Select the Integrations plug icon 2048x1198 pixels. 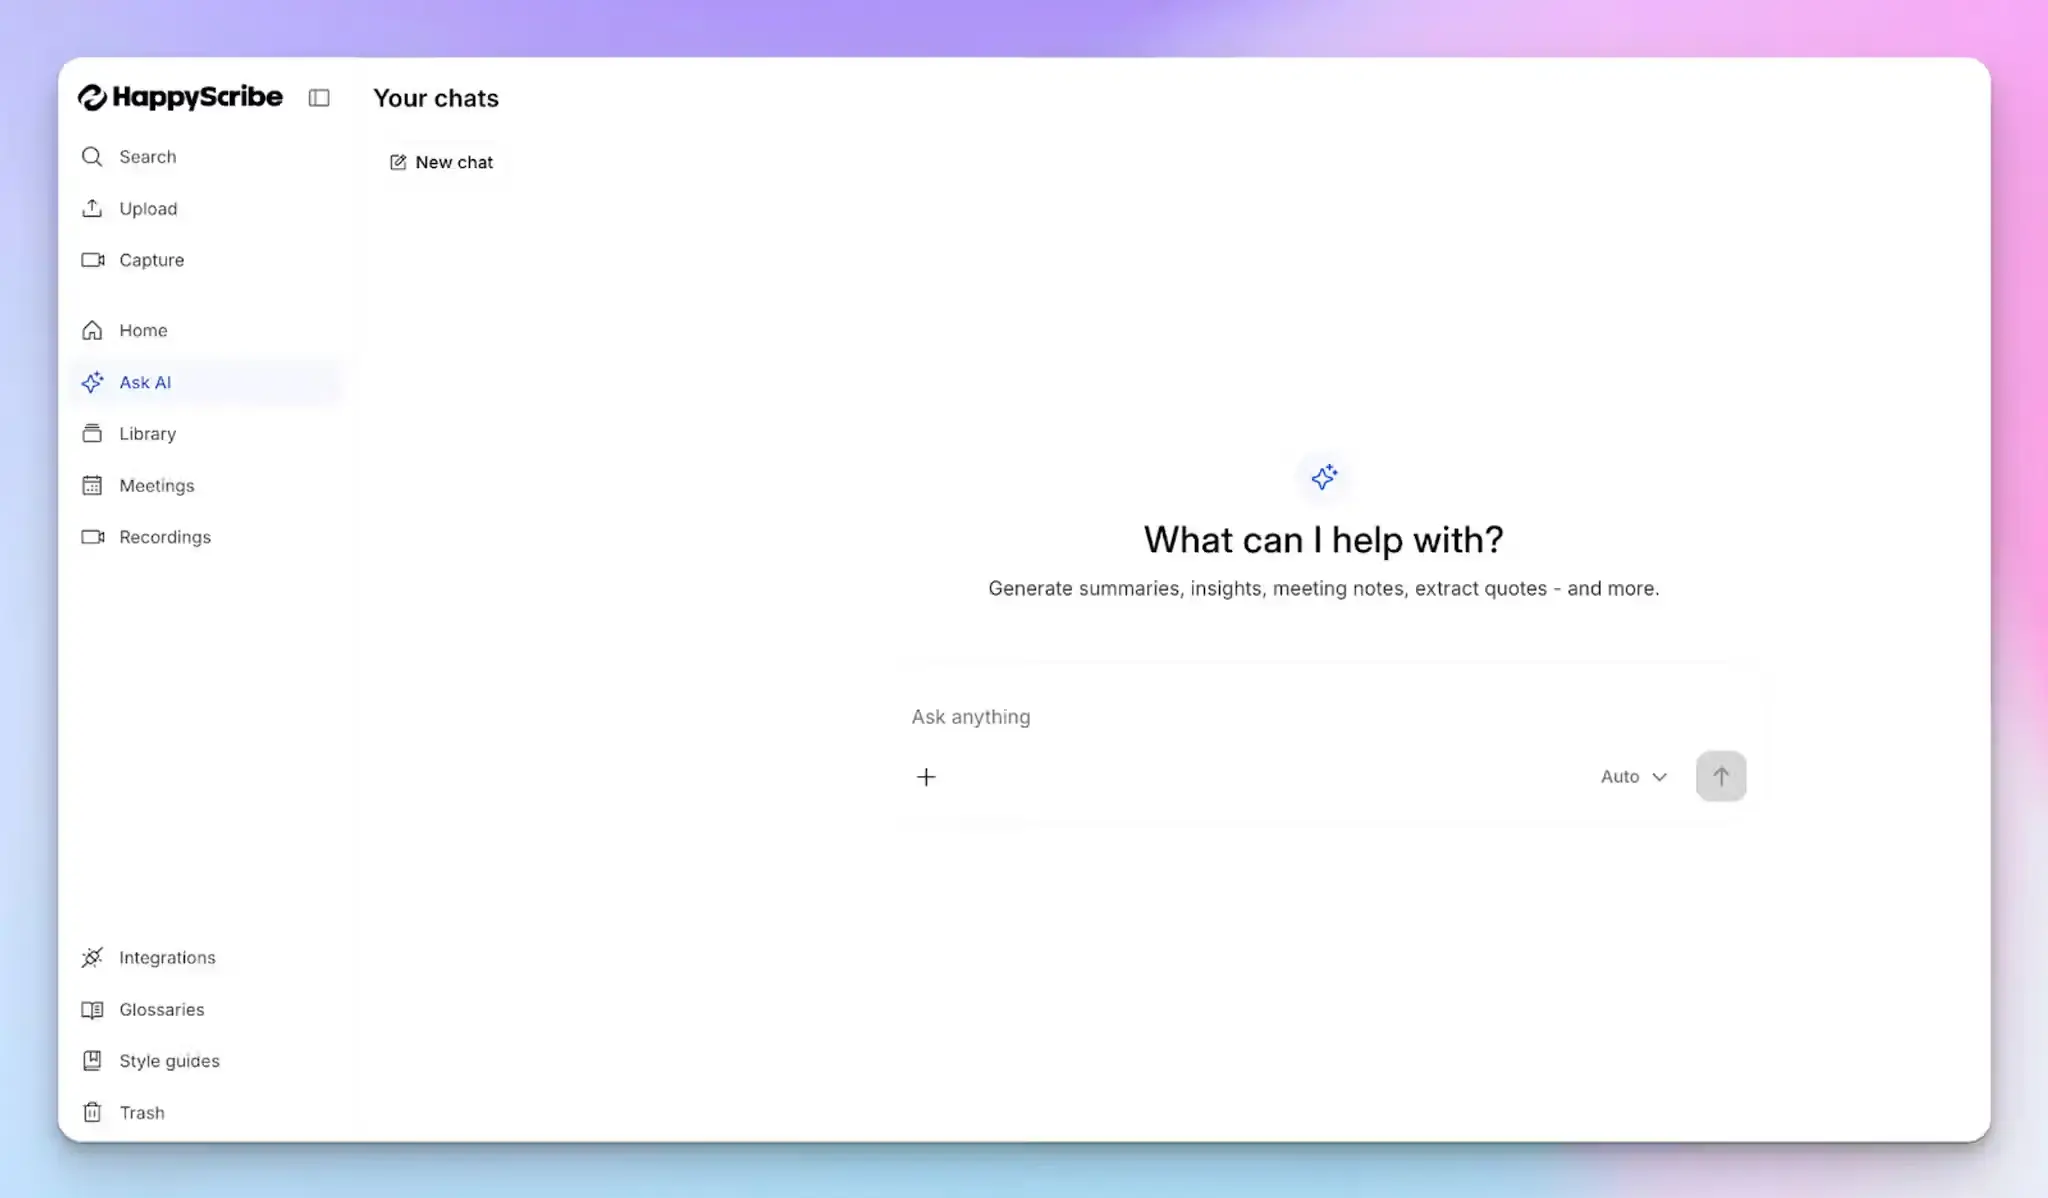point(91,957)
